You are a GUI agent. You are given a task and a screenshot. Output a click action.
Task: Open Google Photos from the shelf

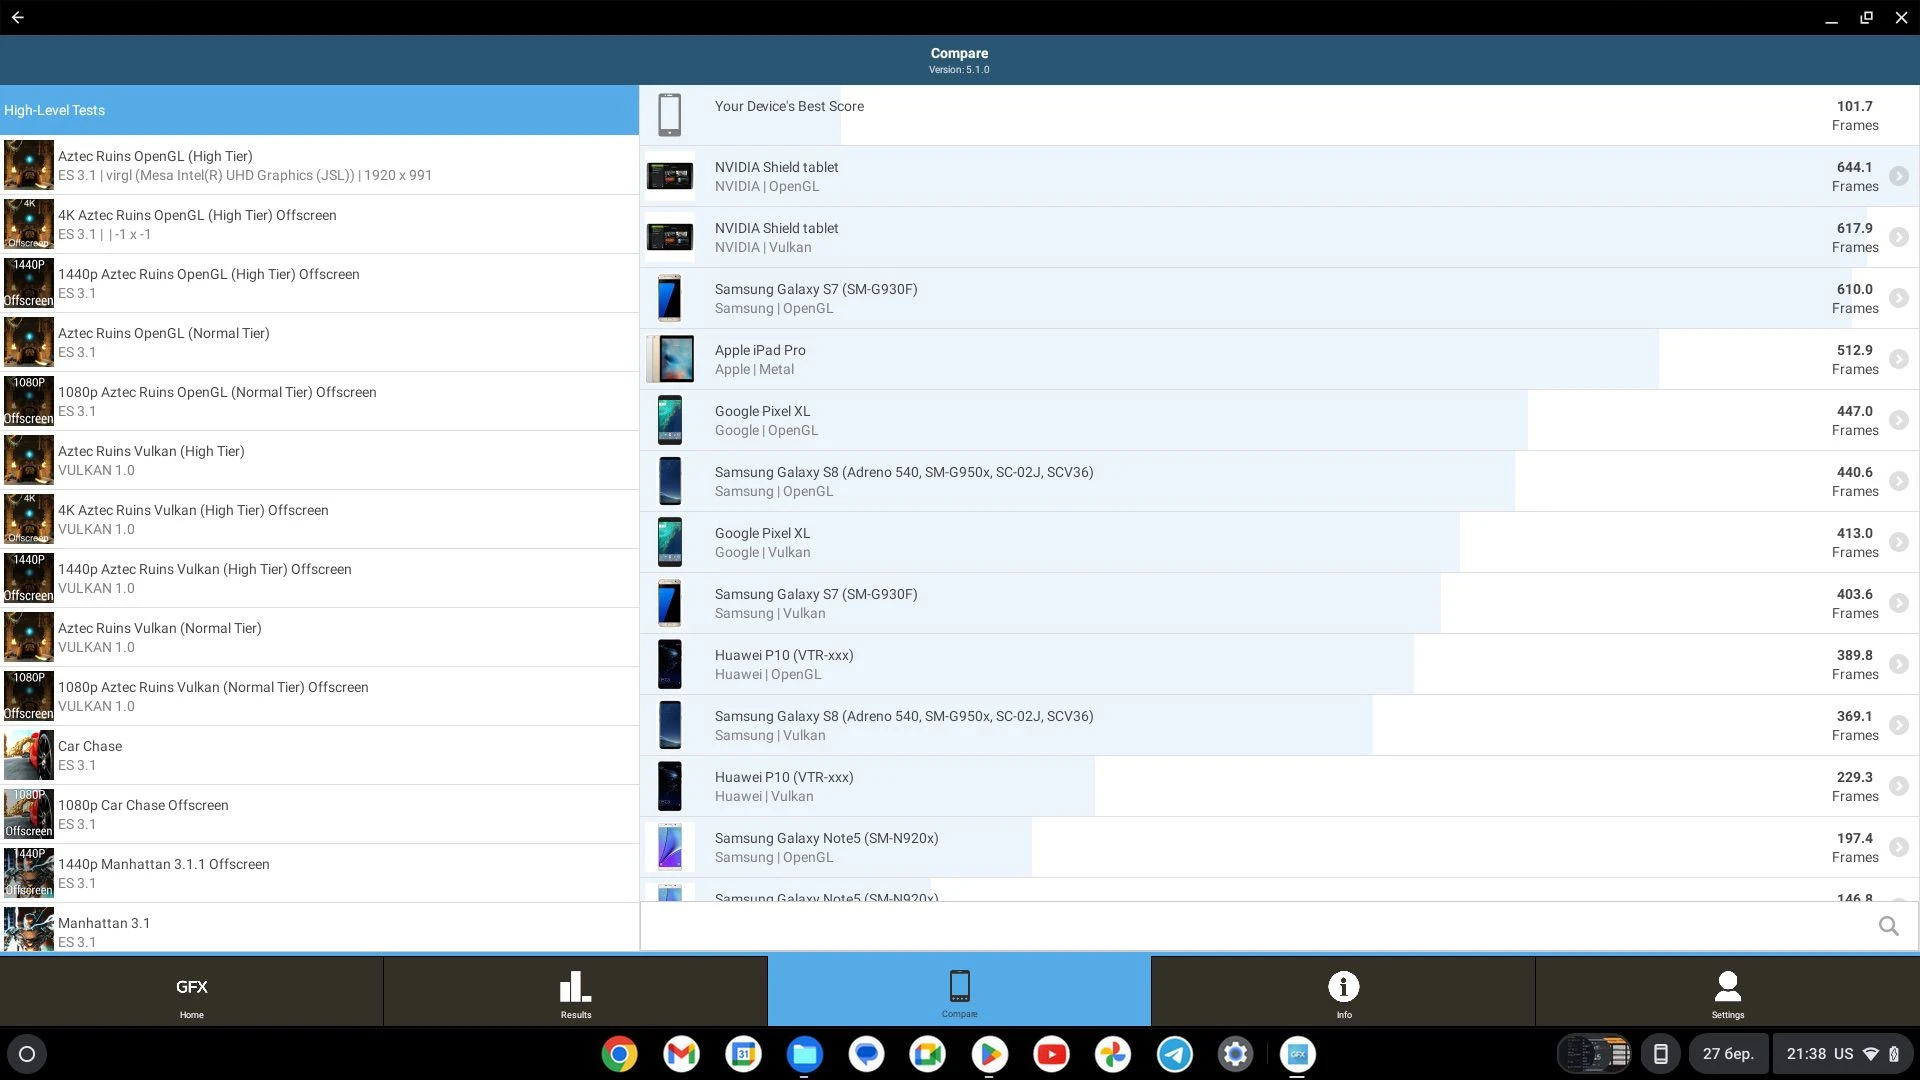click(x=1113, y=1054)
